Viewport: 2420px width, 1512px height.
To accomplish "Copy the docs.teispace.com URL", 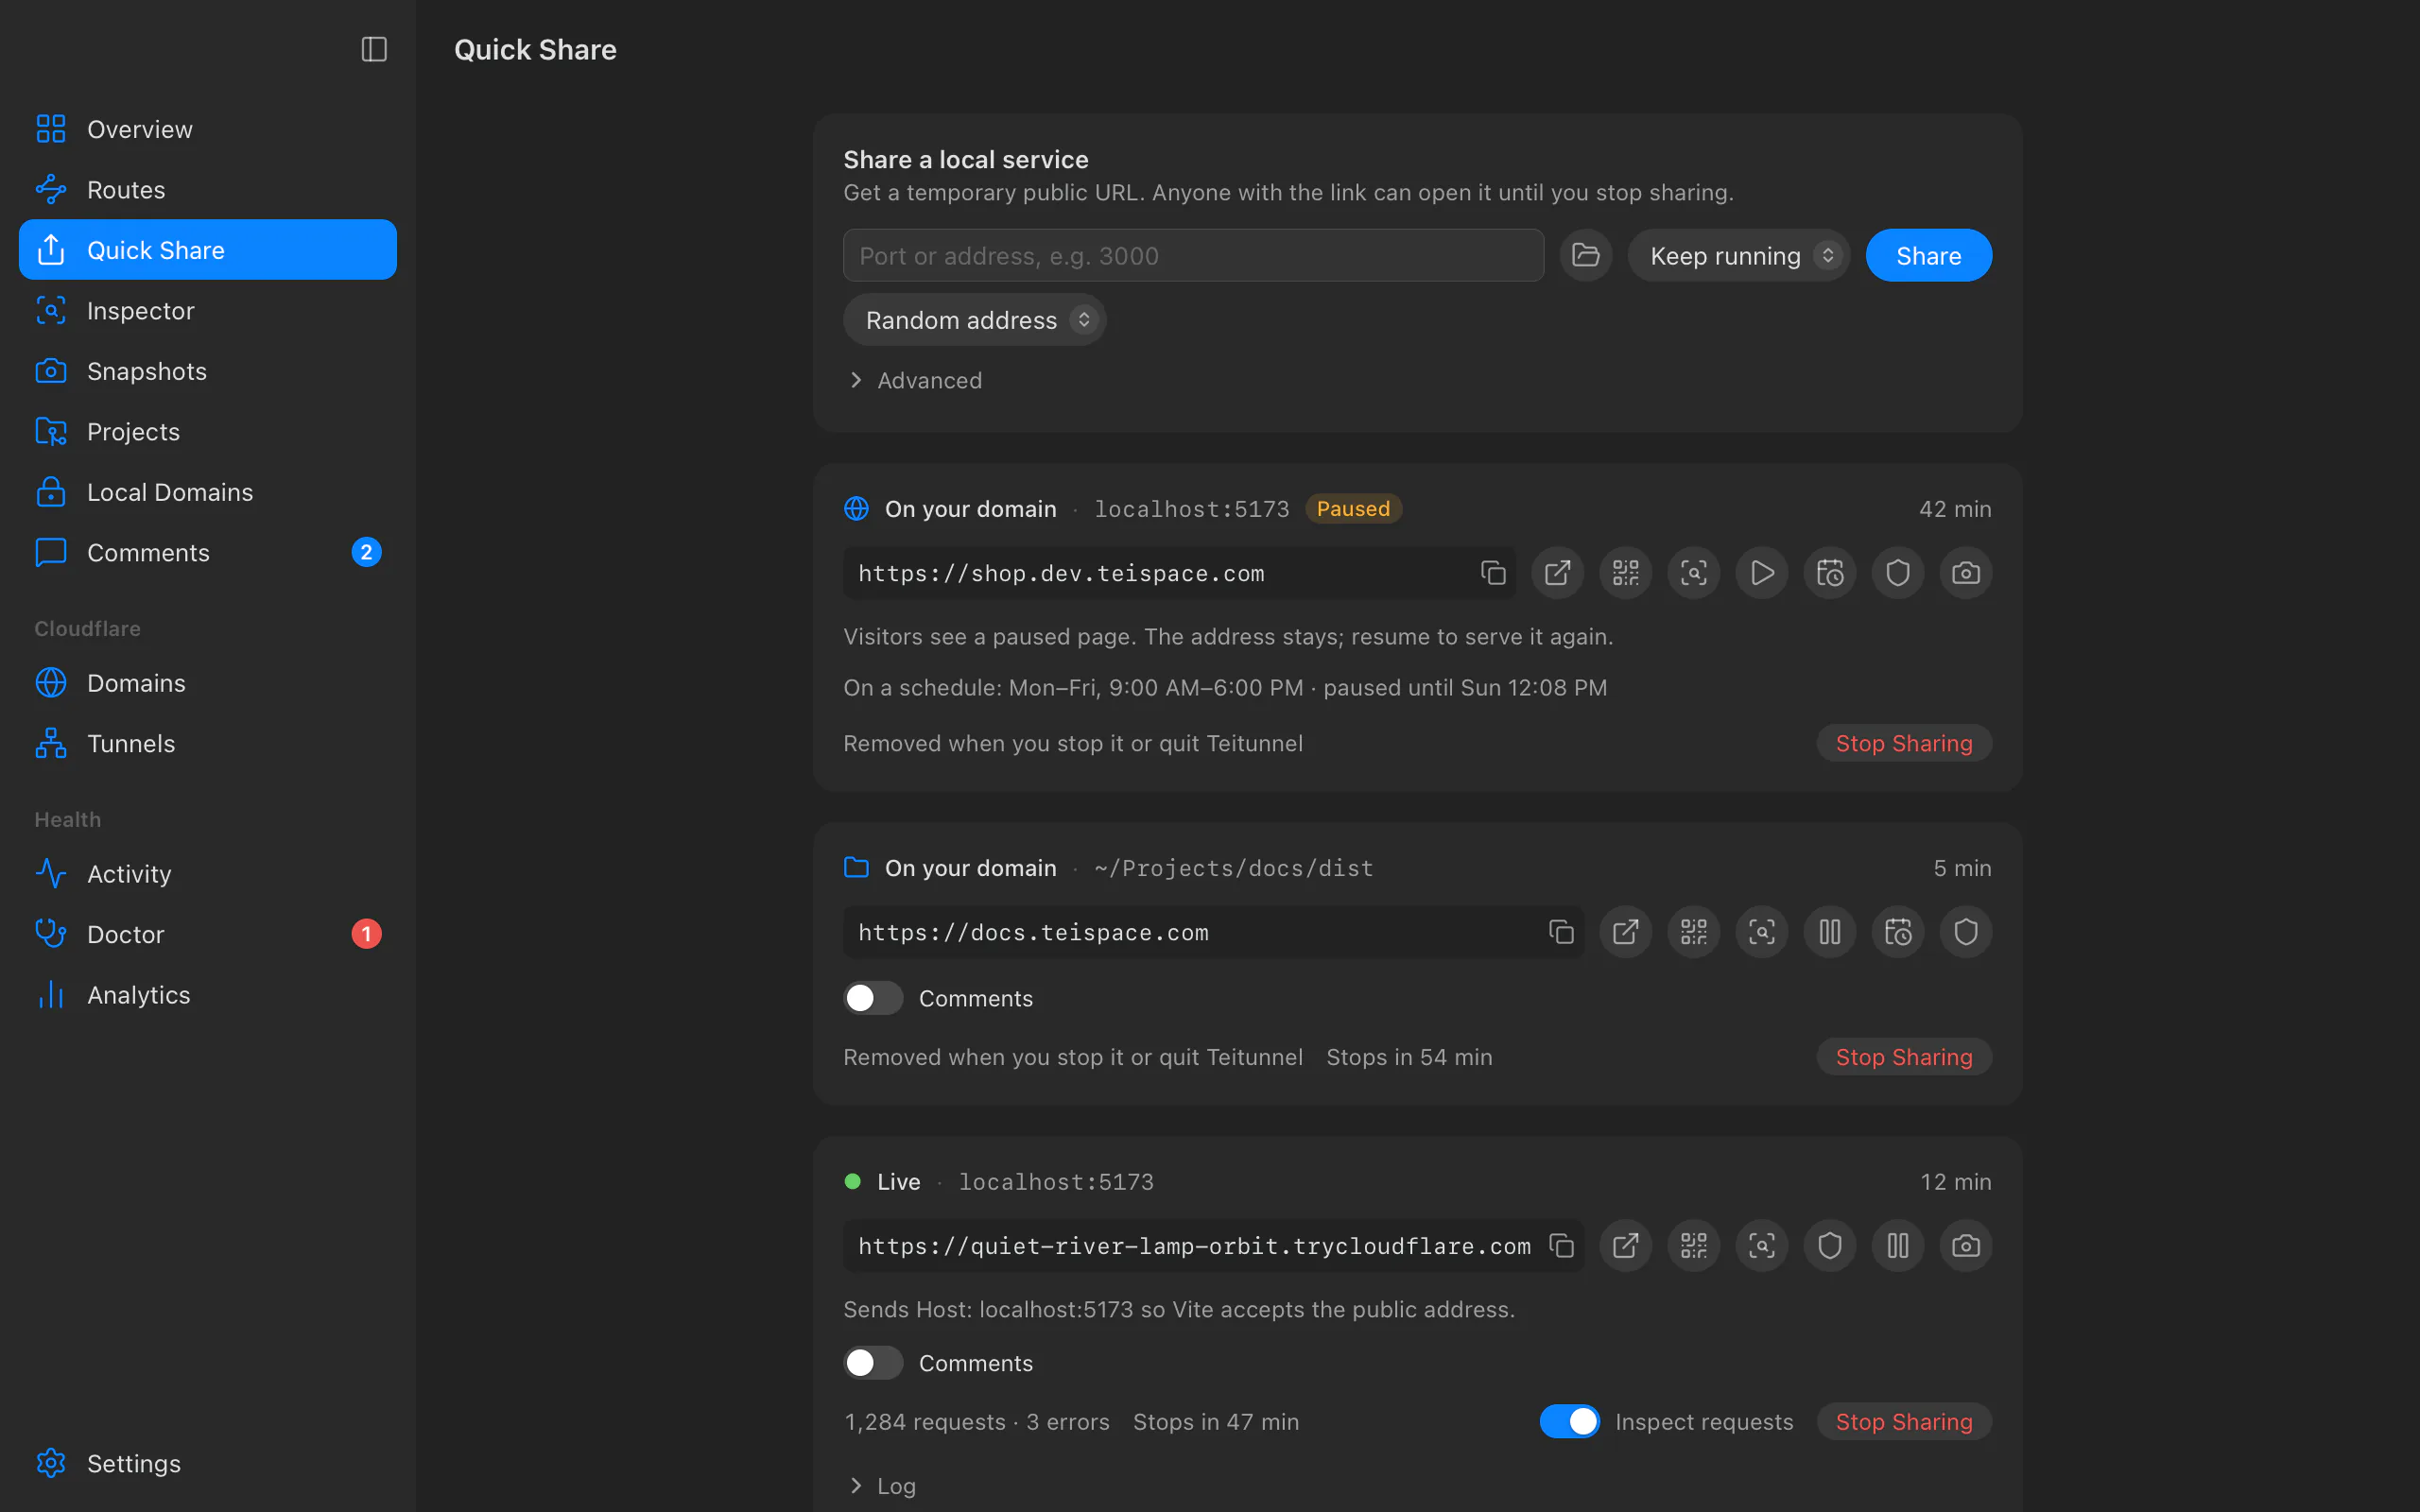I will [x=1561, y=932].
